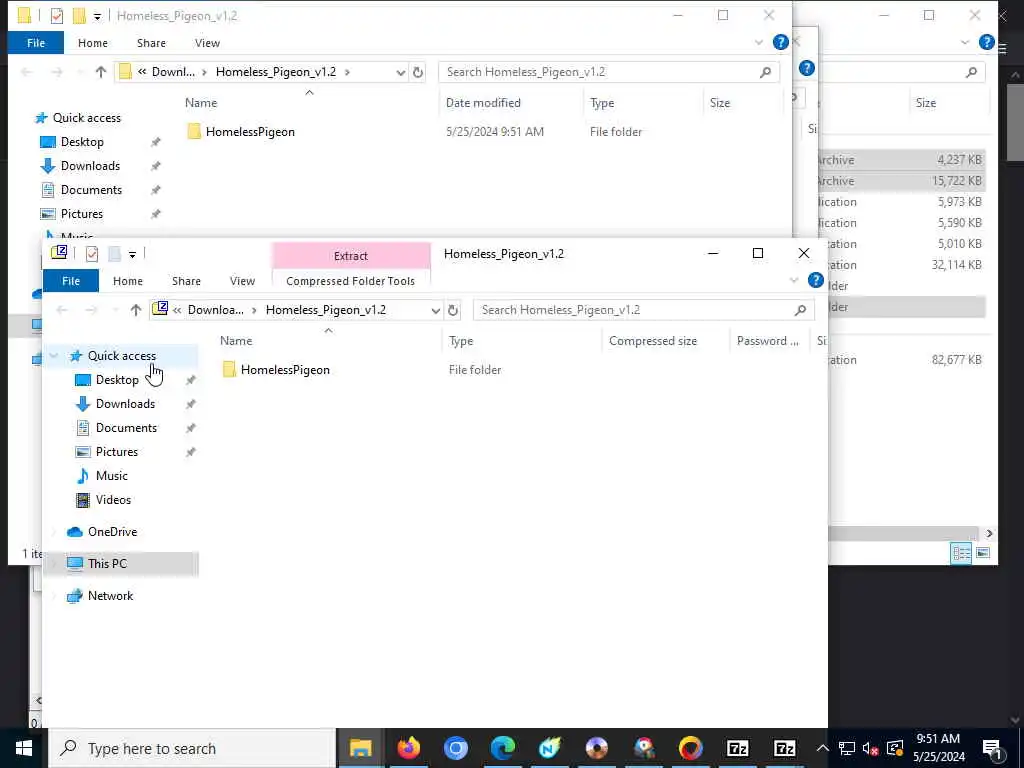The height and width of the screenshot is (768, 1024).
Task: Open File menu in front window
Action: pyautogui.click(x=71, y=281)
